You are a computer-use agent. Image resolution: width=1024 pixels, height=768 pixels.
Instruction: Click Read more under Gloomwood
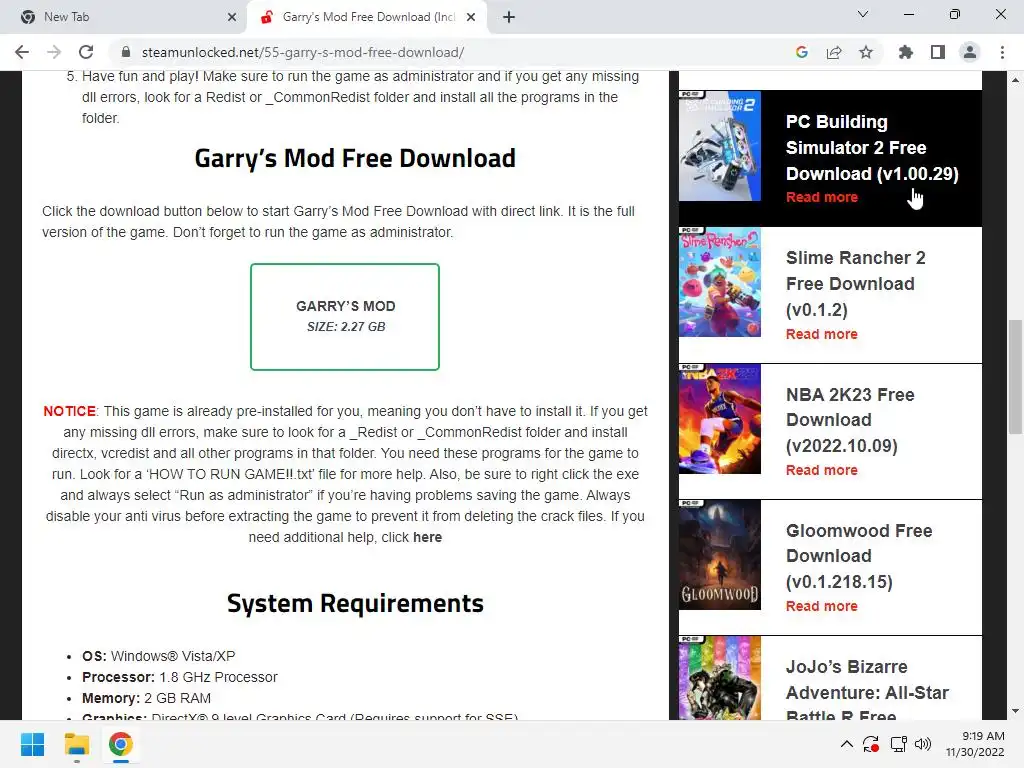[822, 606]
